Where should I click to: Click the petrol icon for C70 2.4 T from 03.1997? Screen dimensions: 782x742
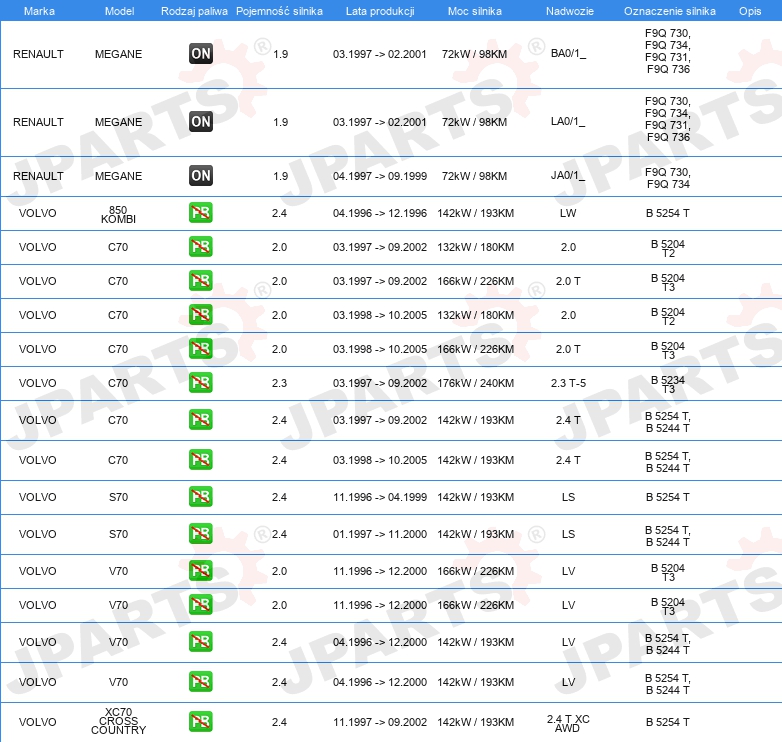tap(201, 419)
